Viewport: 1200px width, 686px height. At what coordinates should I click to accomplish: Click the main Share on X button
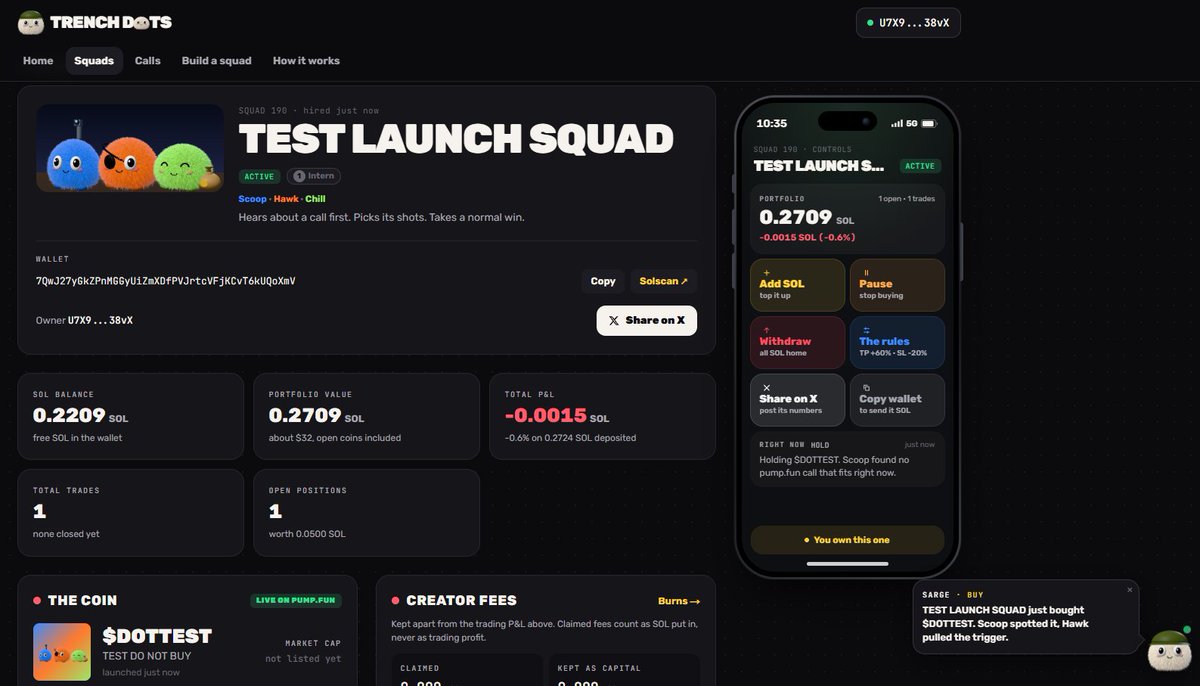coord(647,320)
